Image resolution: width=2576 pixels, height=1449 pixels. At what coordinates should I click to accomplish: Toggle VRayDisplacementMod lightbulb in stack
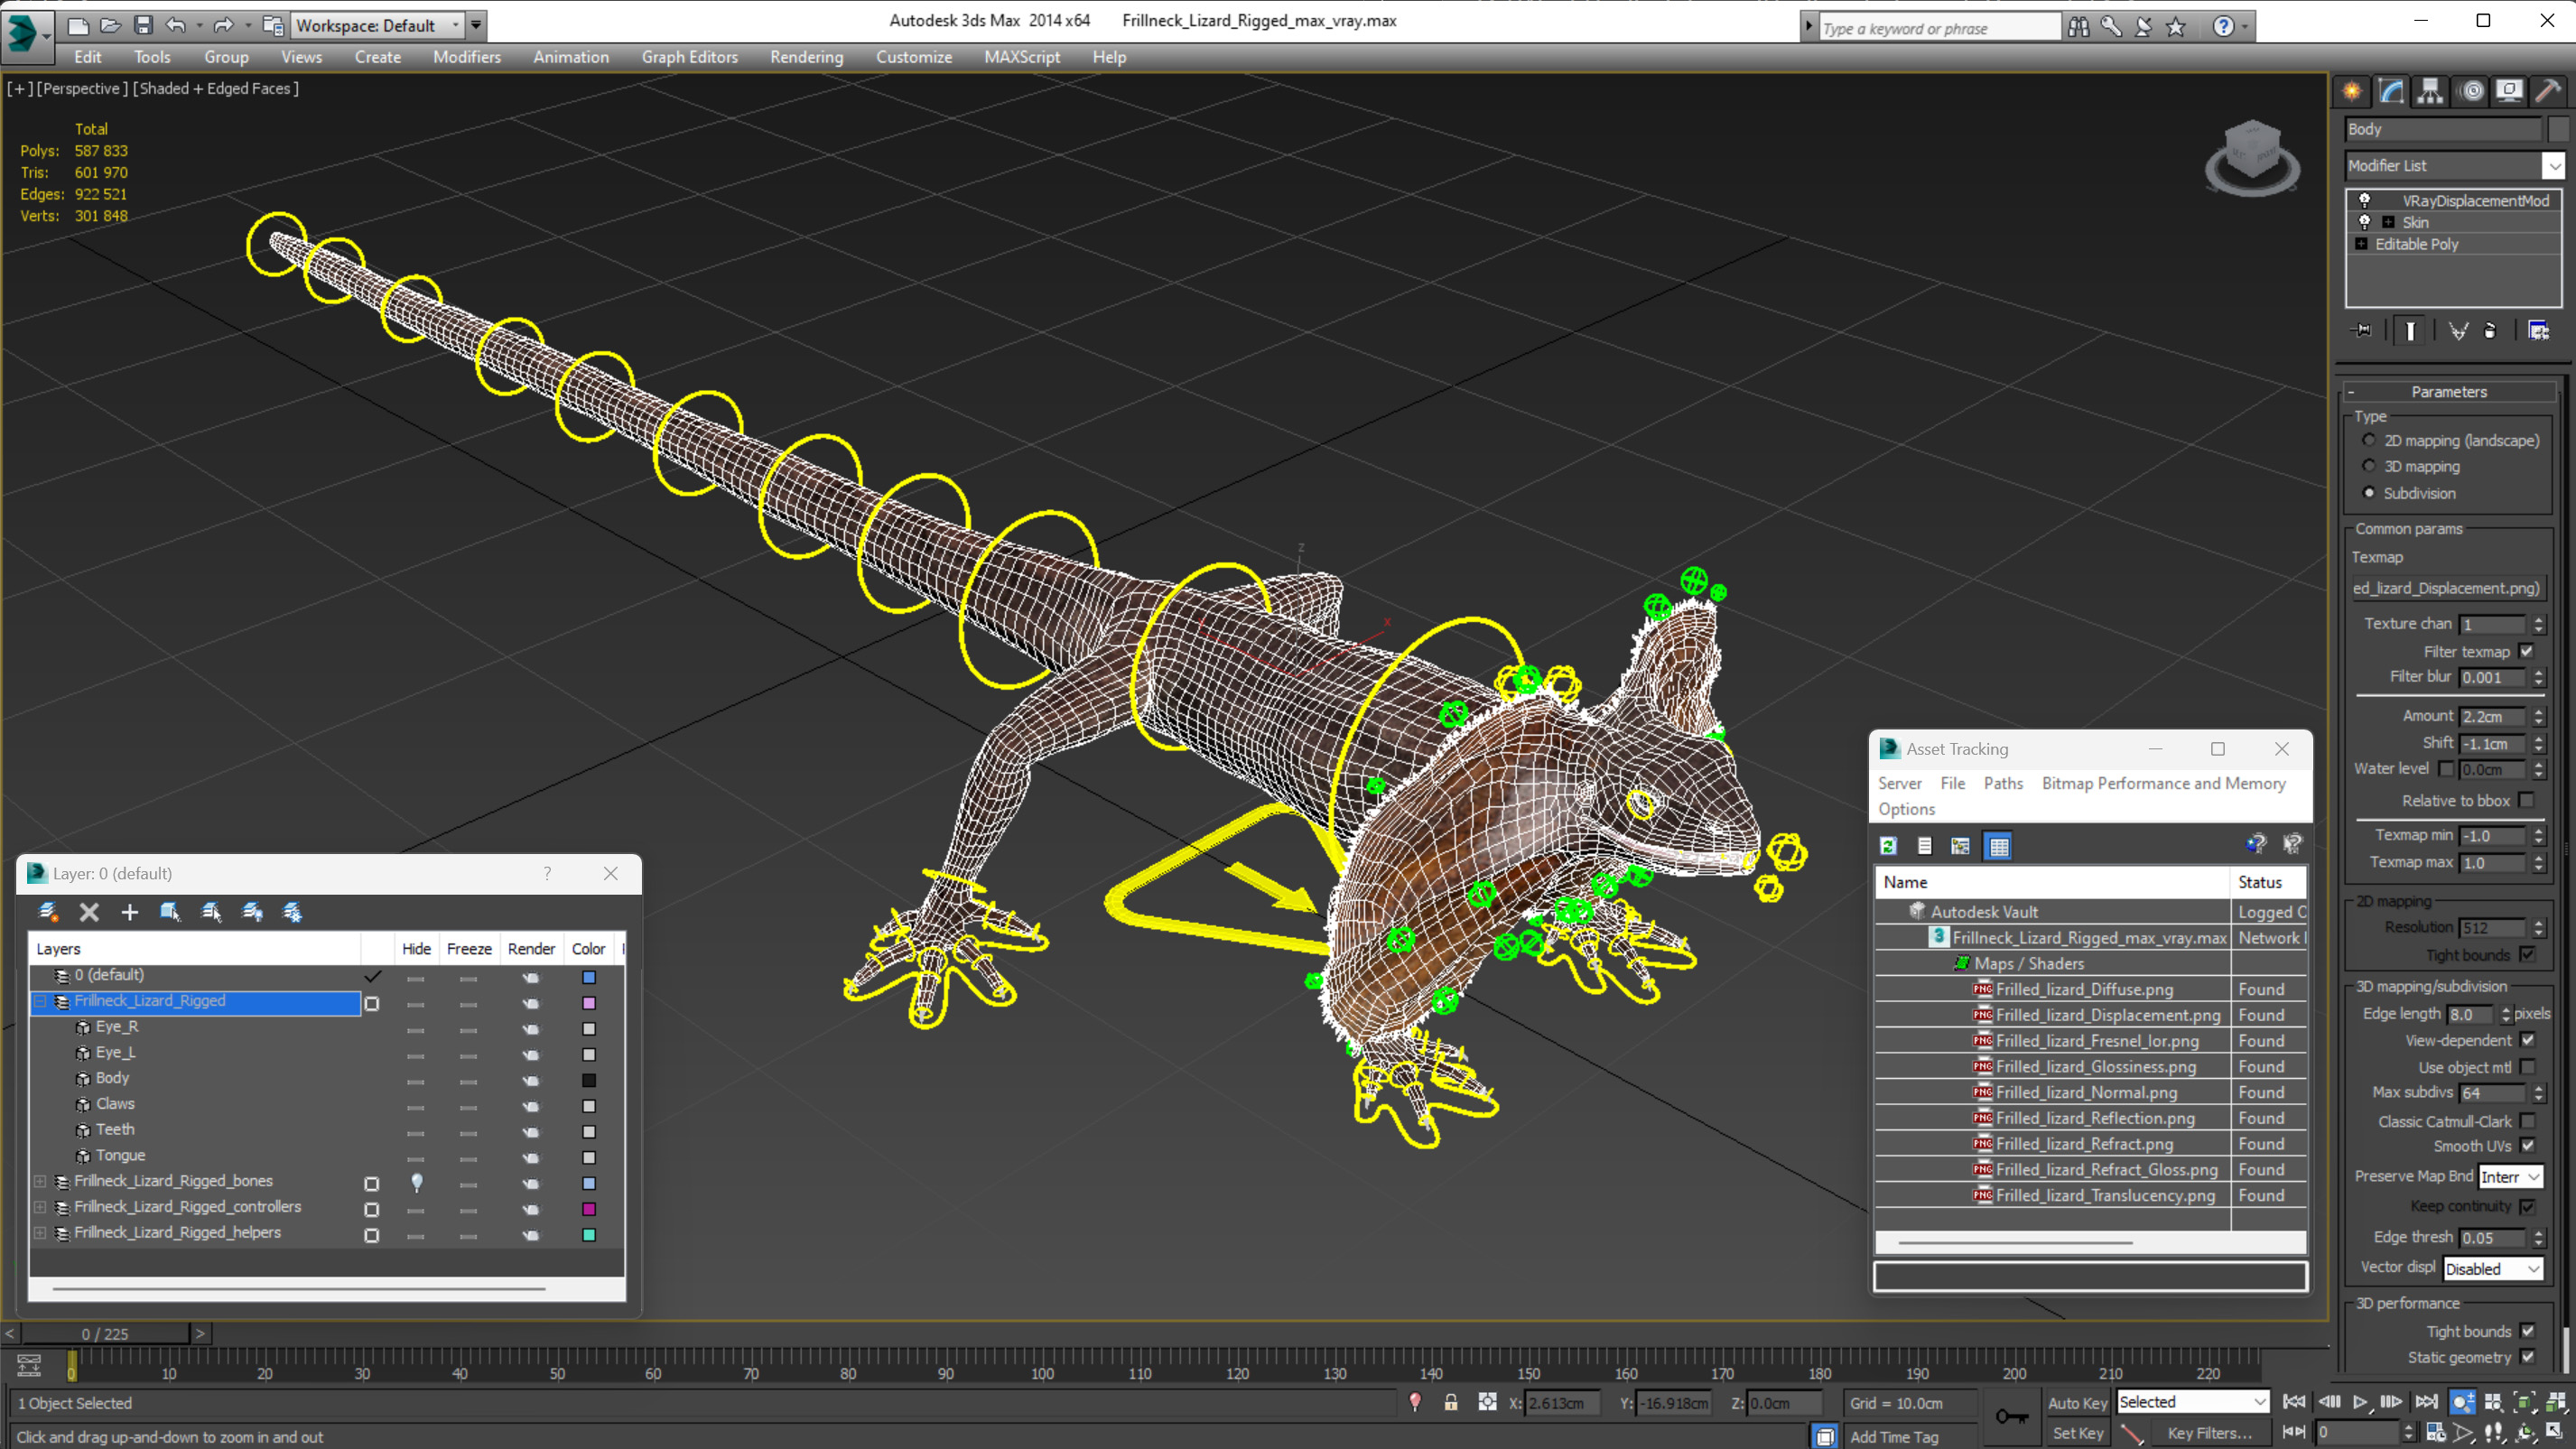coord(2364,200)
